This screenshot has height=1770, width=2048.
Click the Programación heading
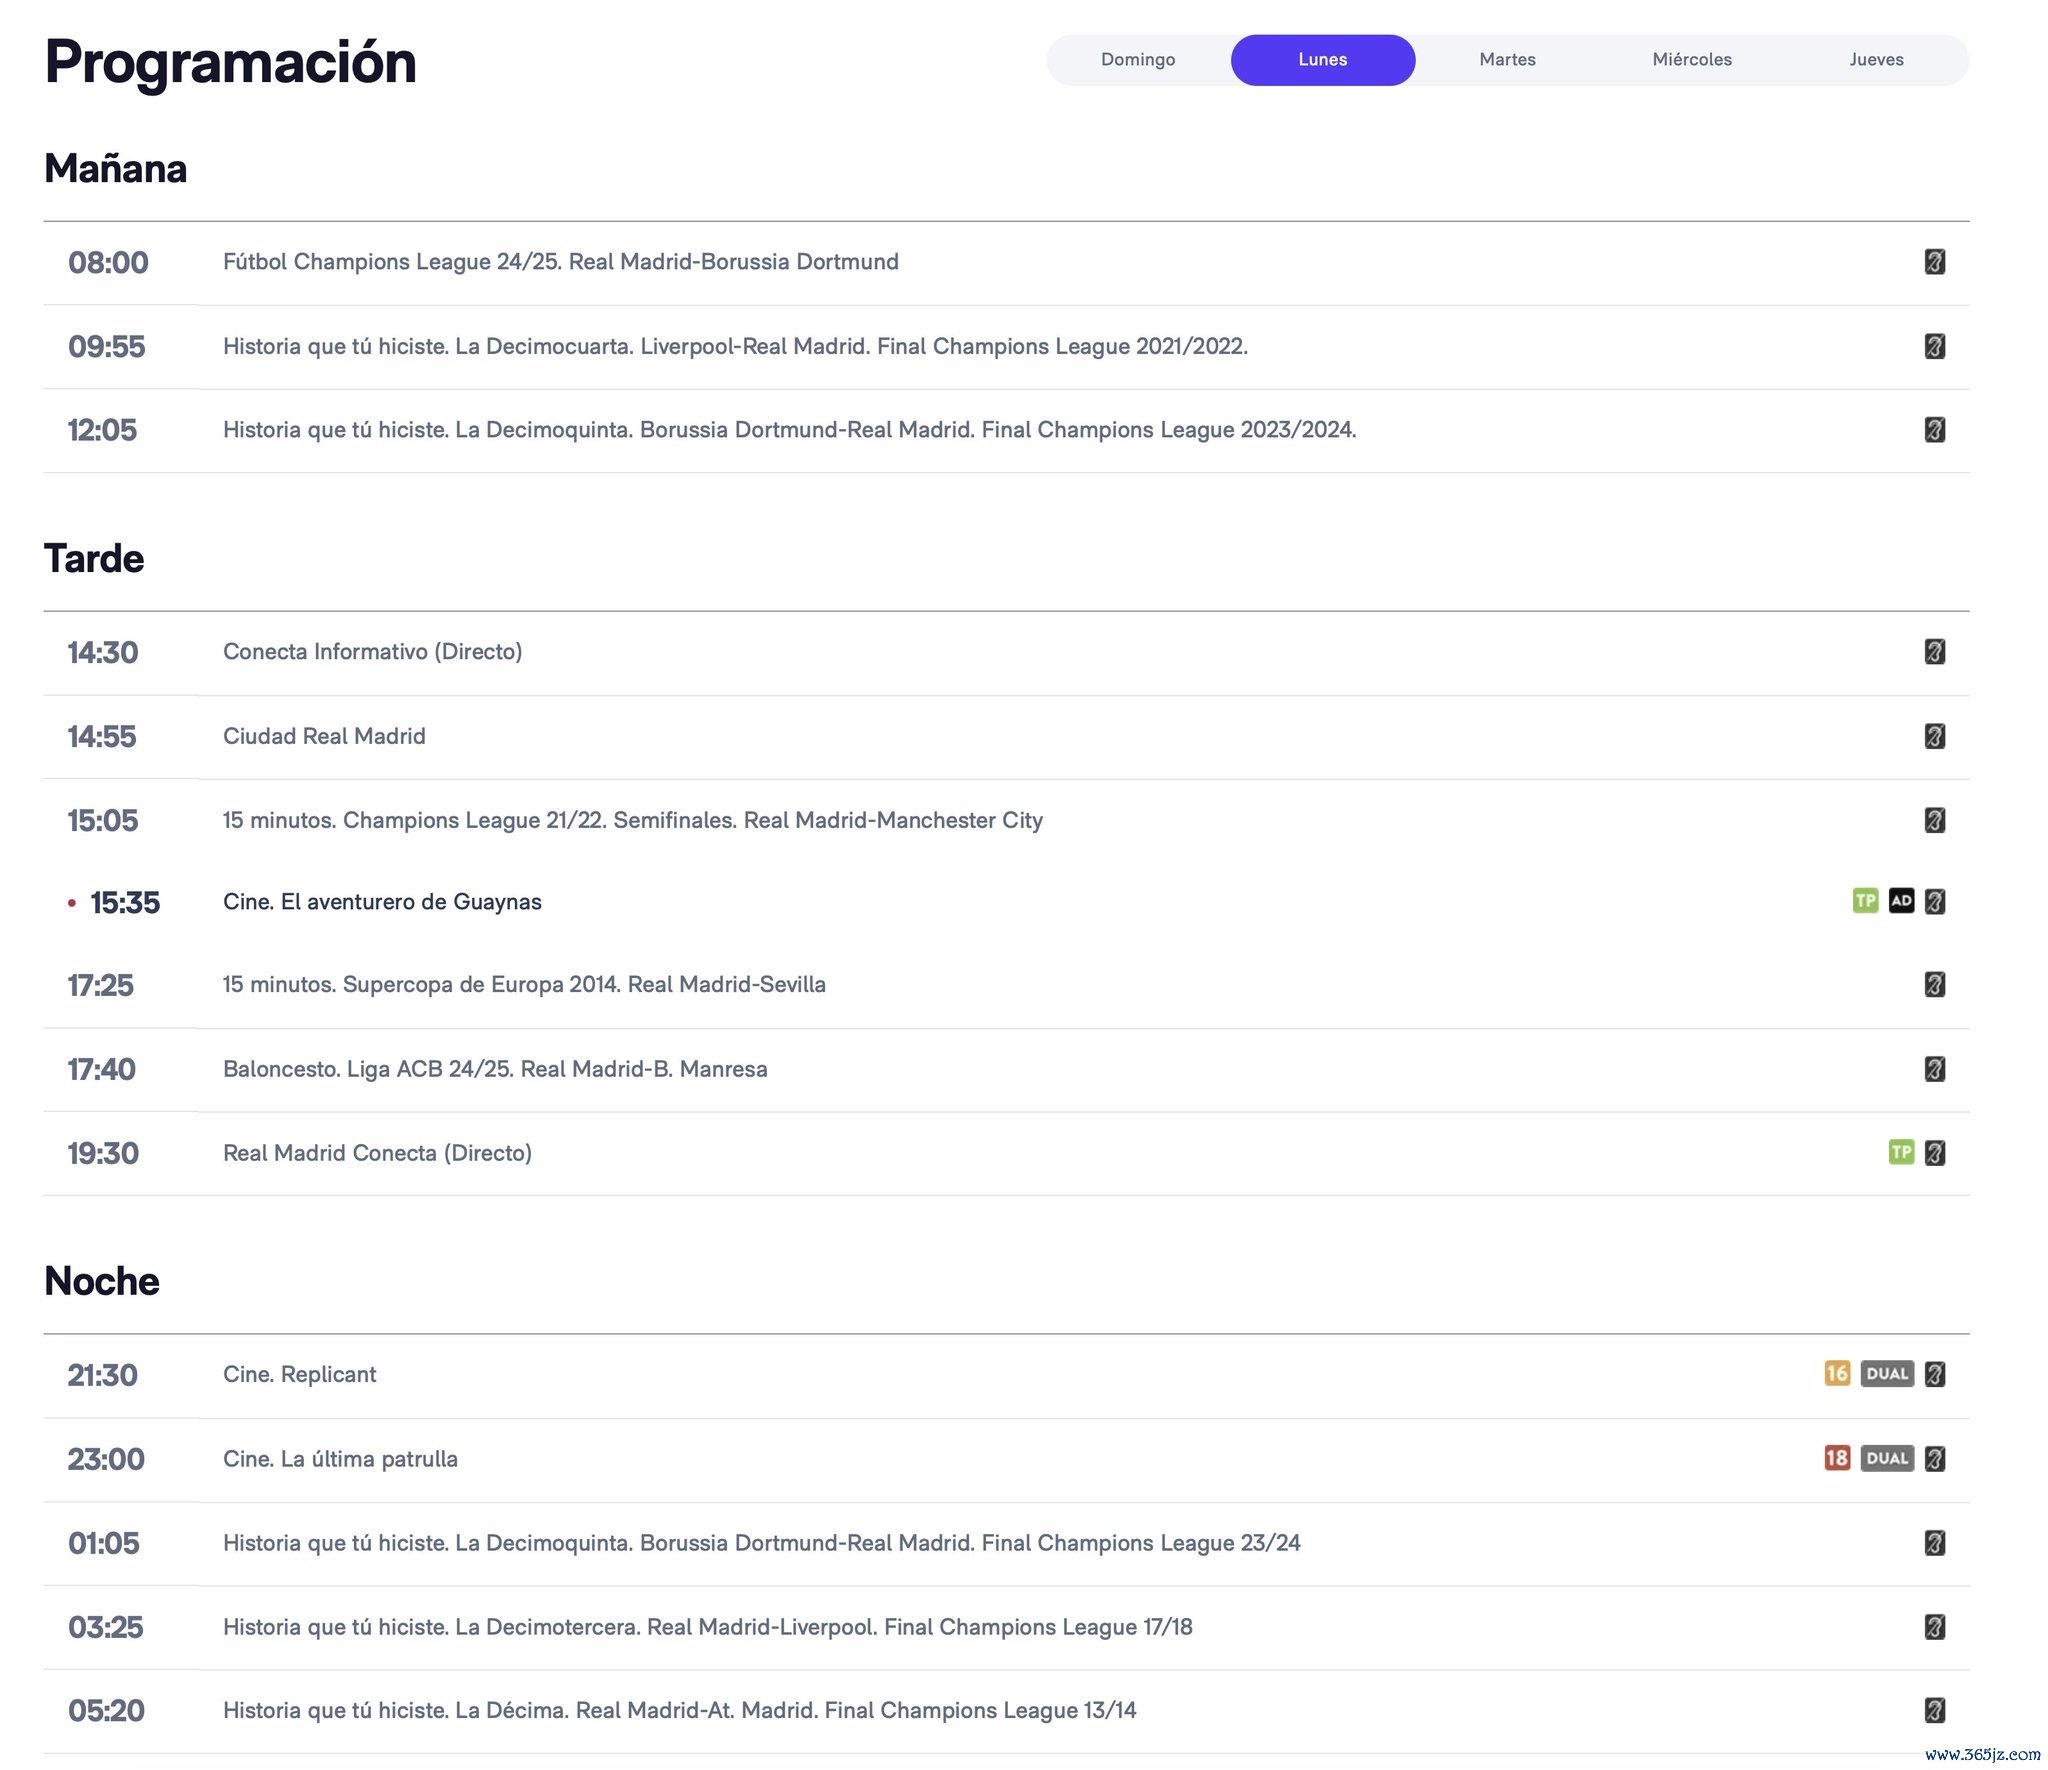click(230, 62)
